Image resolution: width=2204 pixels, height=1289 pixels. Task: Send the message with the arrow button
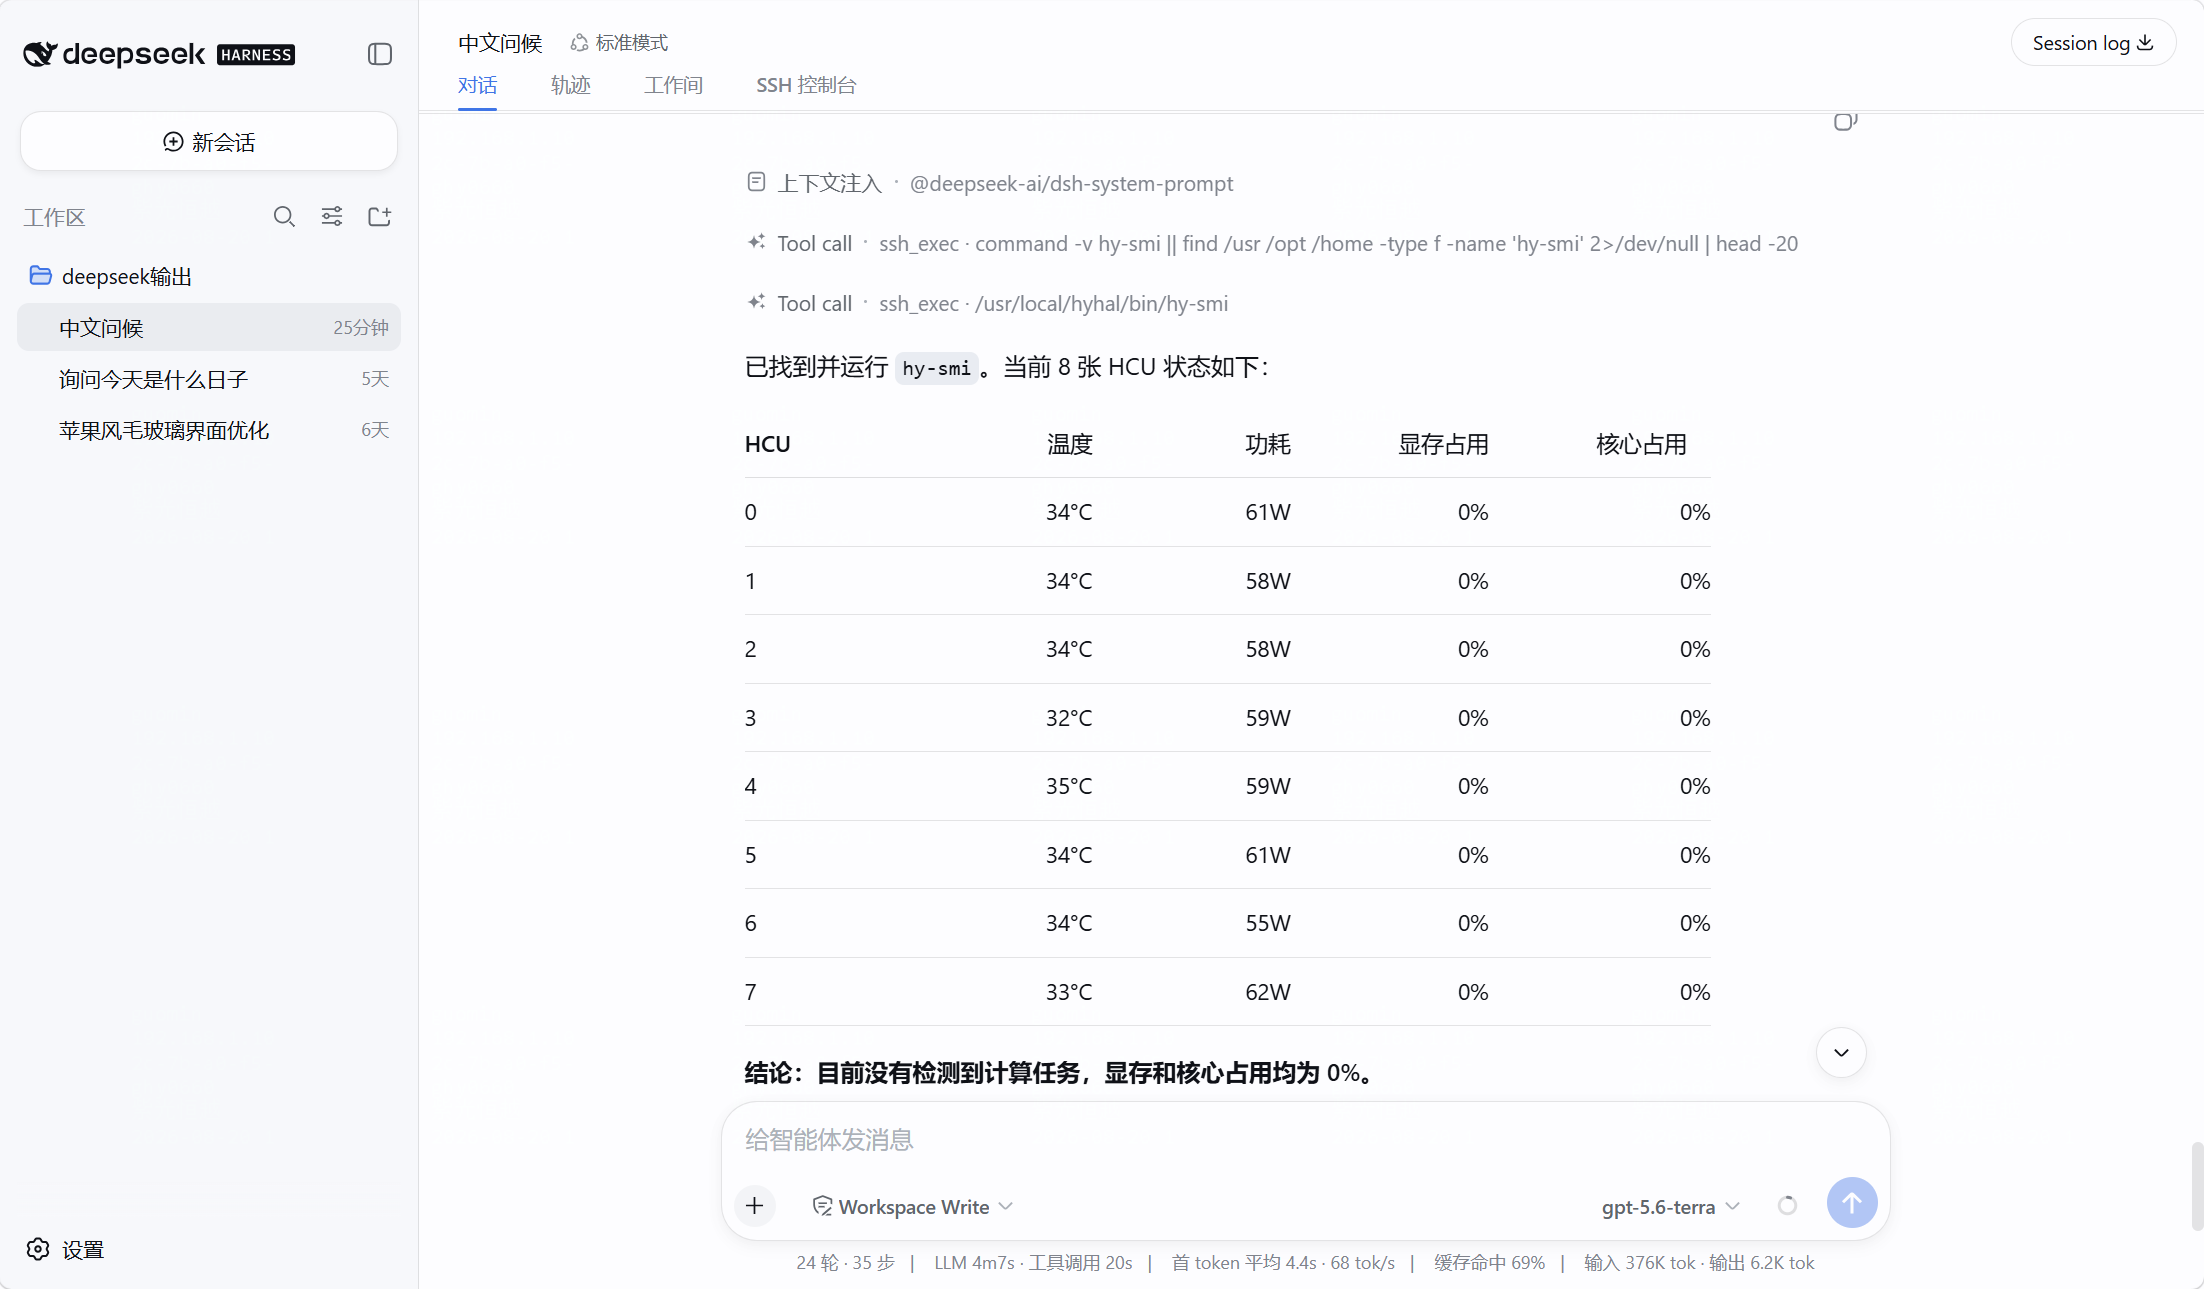click(x=1852, y=1203)
